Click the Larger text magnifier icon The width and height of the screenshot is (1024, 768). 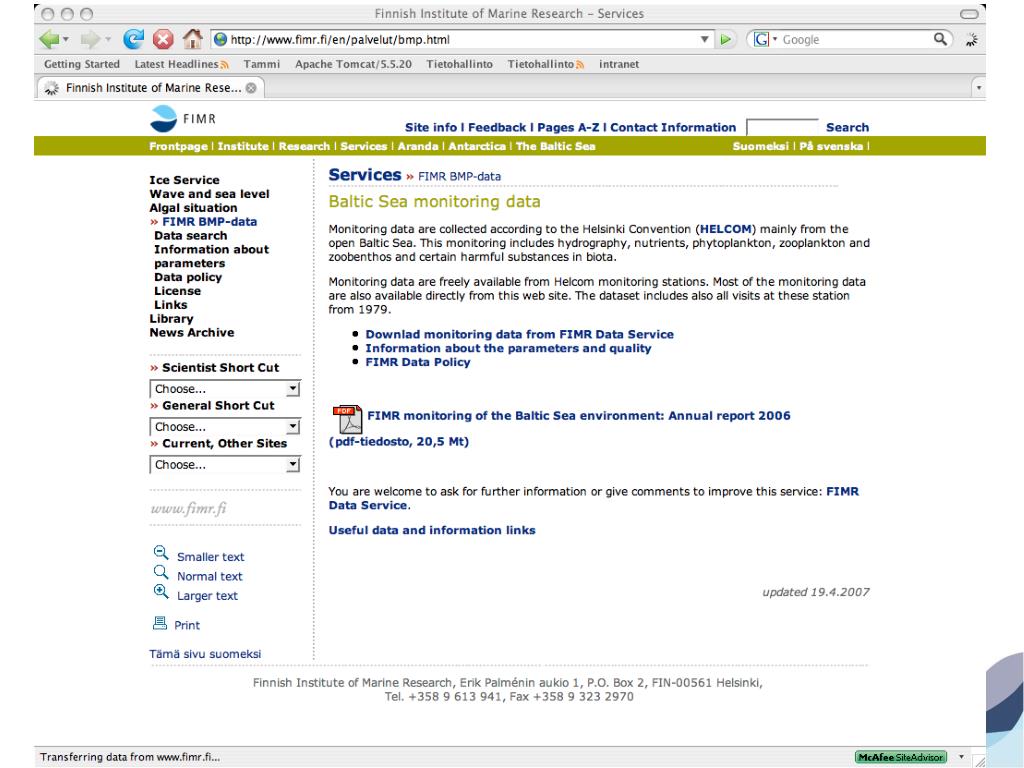pos(161,592)
